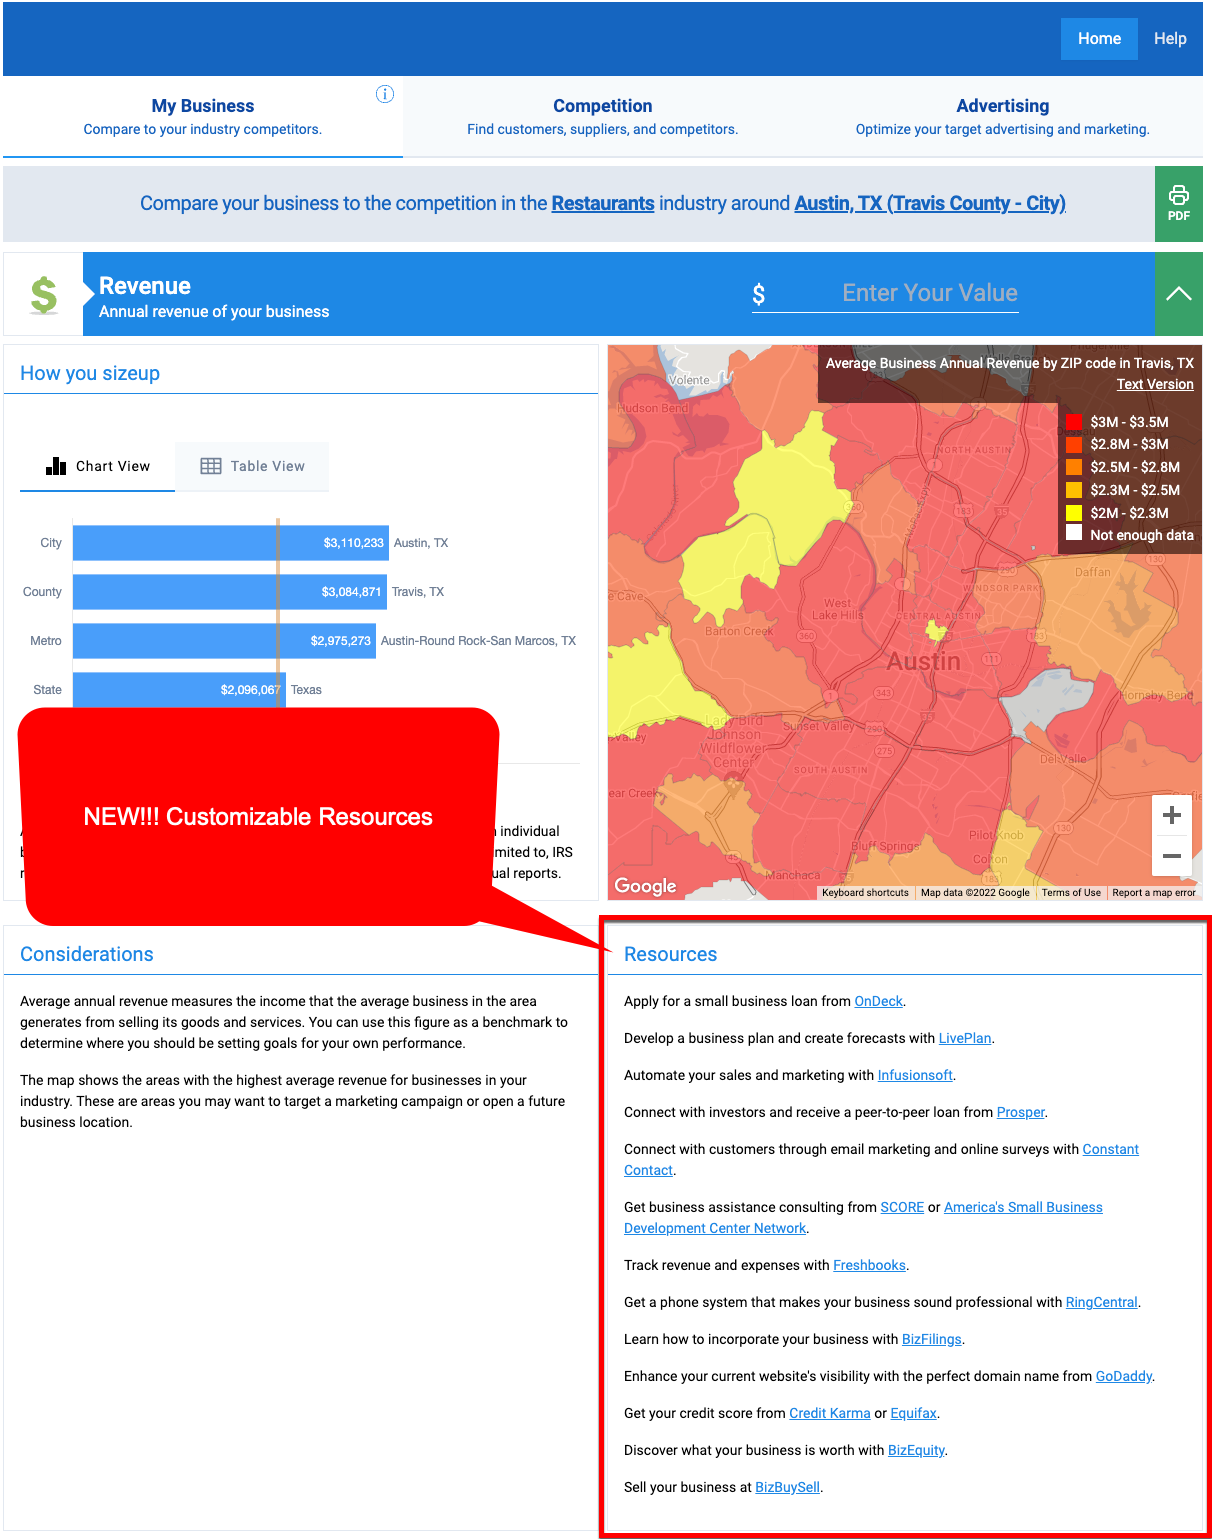Open the Infusionsoft link
This screenshot has height=1539, width=1212.
pos(915,1075)
